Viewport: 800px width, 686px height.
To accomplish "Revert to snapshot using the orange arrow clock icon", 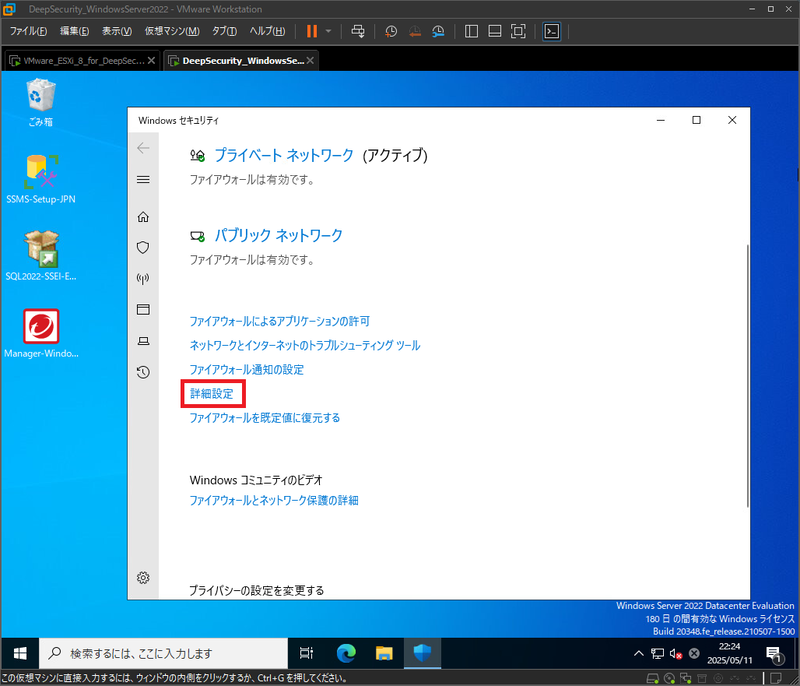I will click(415, 32).
